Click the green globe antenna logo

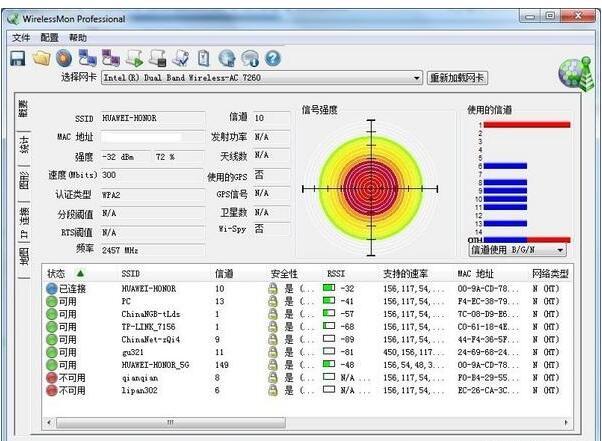coord(576,74)
